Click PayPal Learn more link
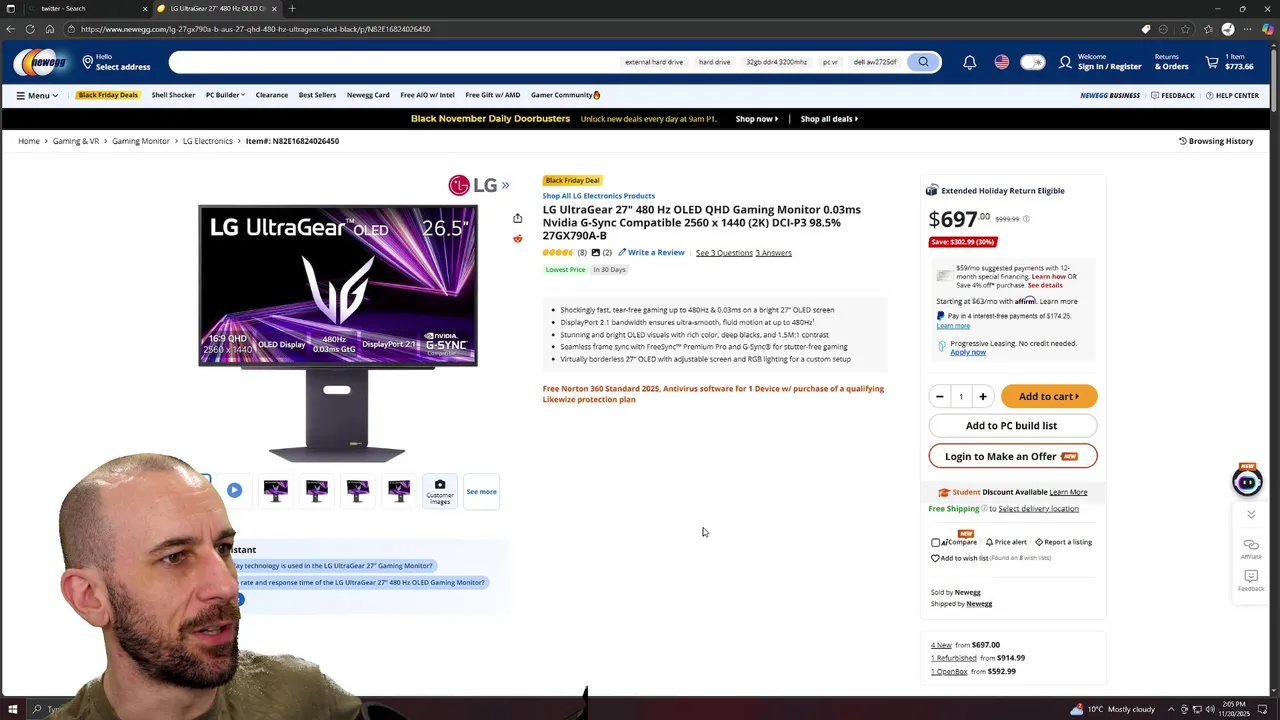1280x720 pixels. click(952, 326)
